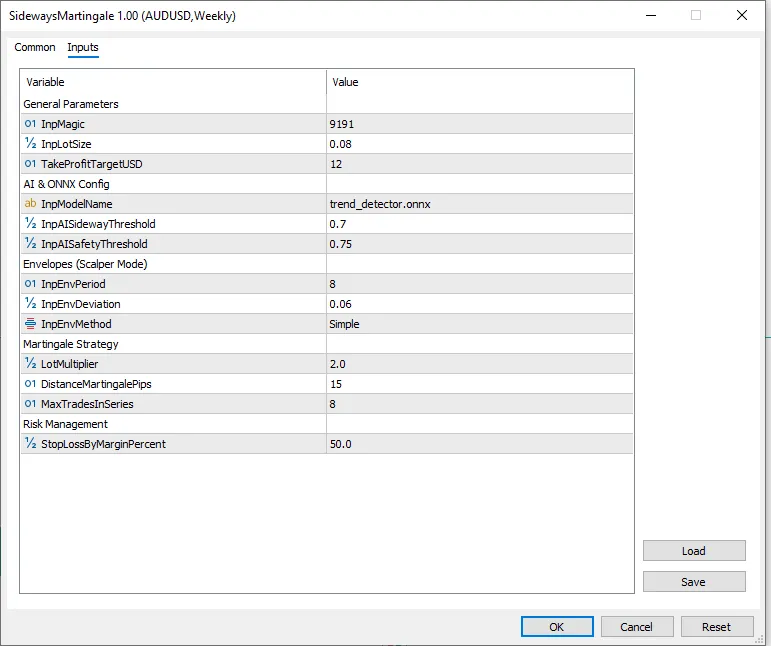Select the DistanceMartingalePips value 15
The width and height of the screenshot is (771, 646).
coord(480,384)
